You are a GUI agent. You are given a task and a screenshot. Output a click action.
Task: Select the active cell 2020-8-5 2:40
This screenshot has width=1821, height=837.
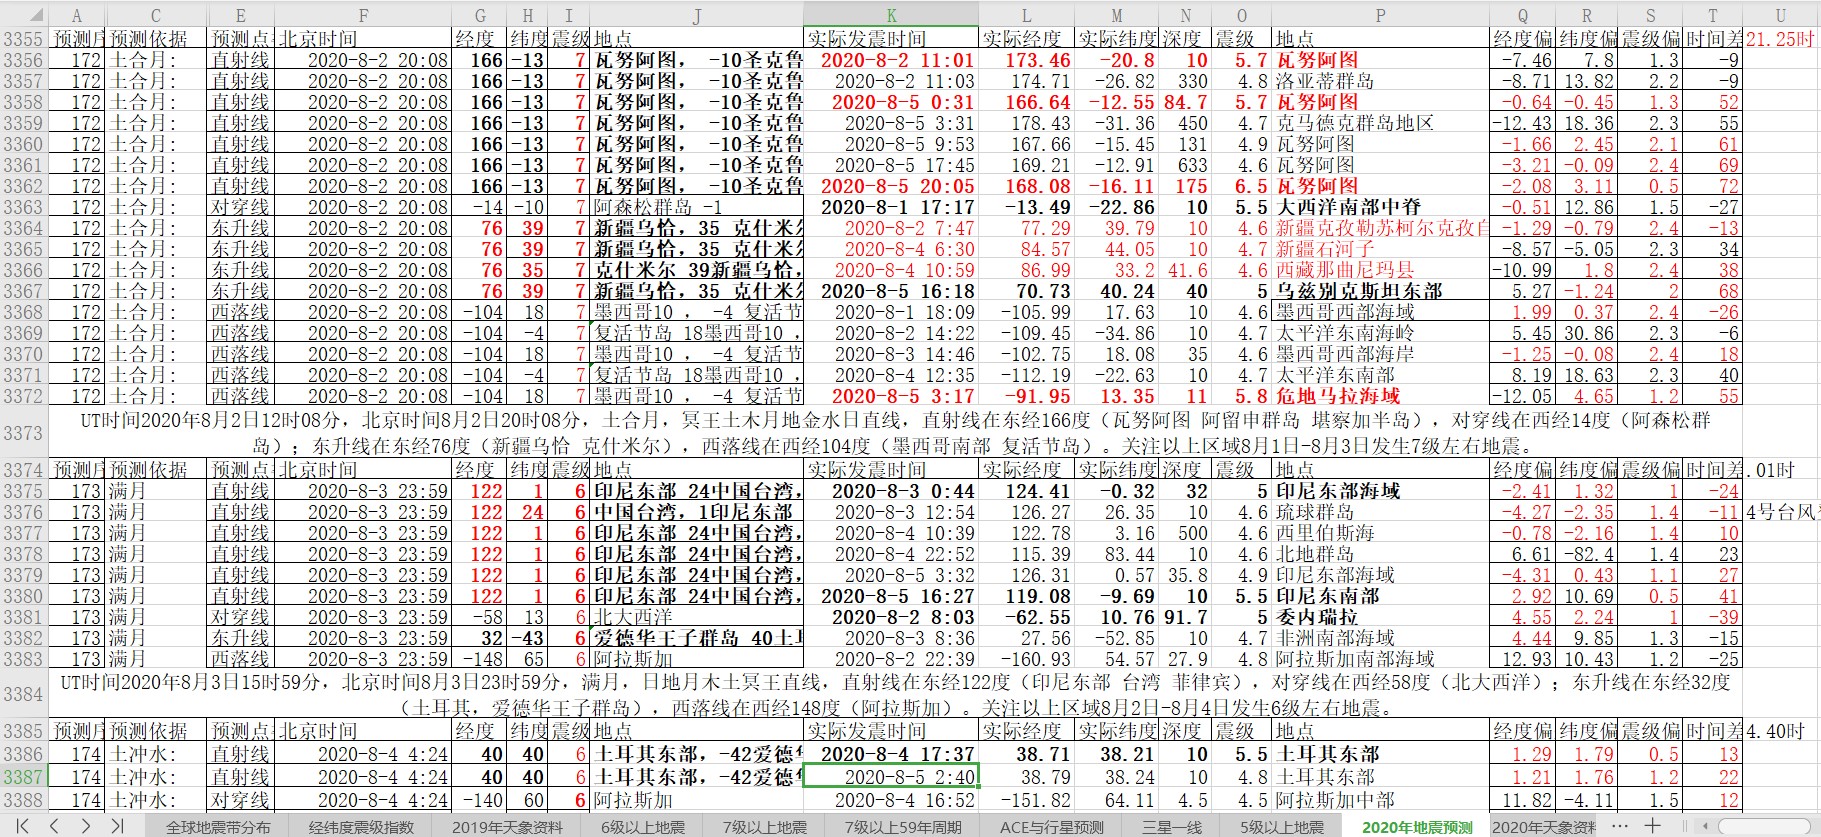pos(891,777)
